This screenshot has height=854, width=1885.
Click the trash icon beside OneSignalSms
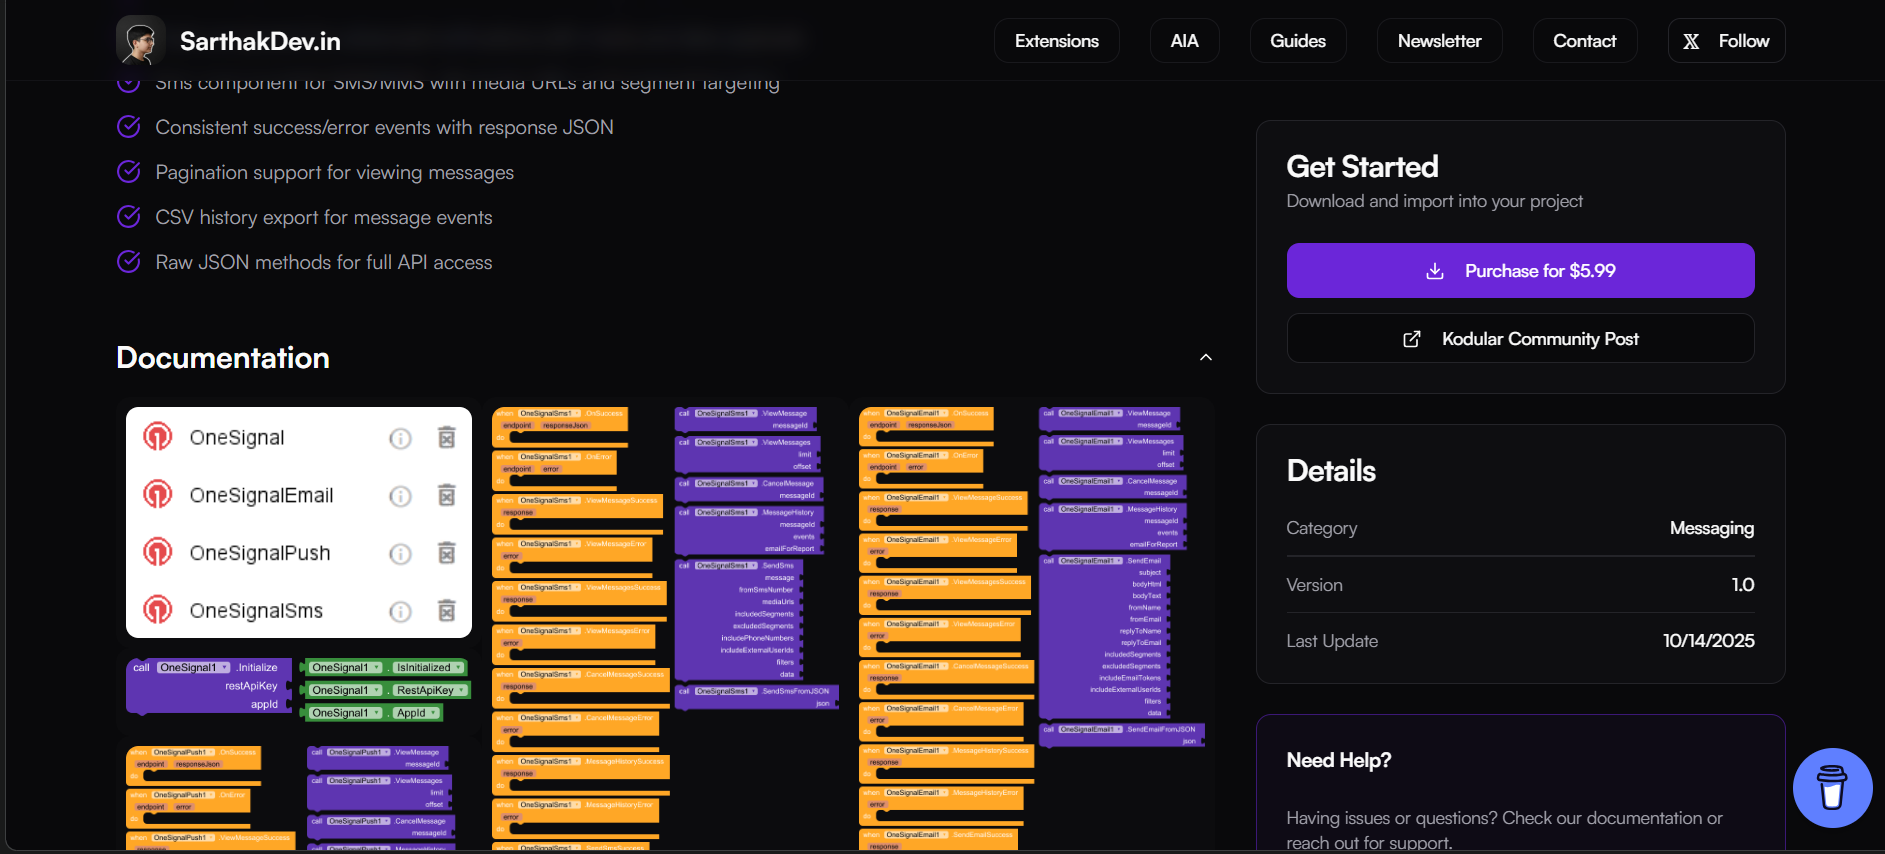[x=447, y=611]
